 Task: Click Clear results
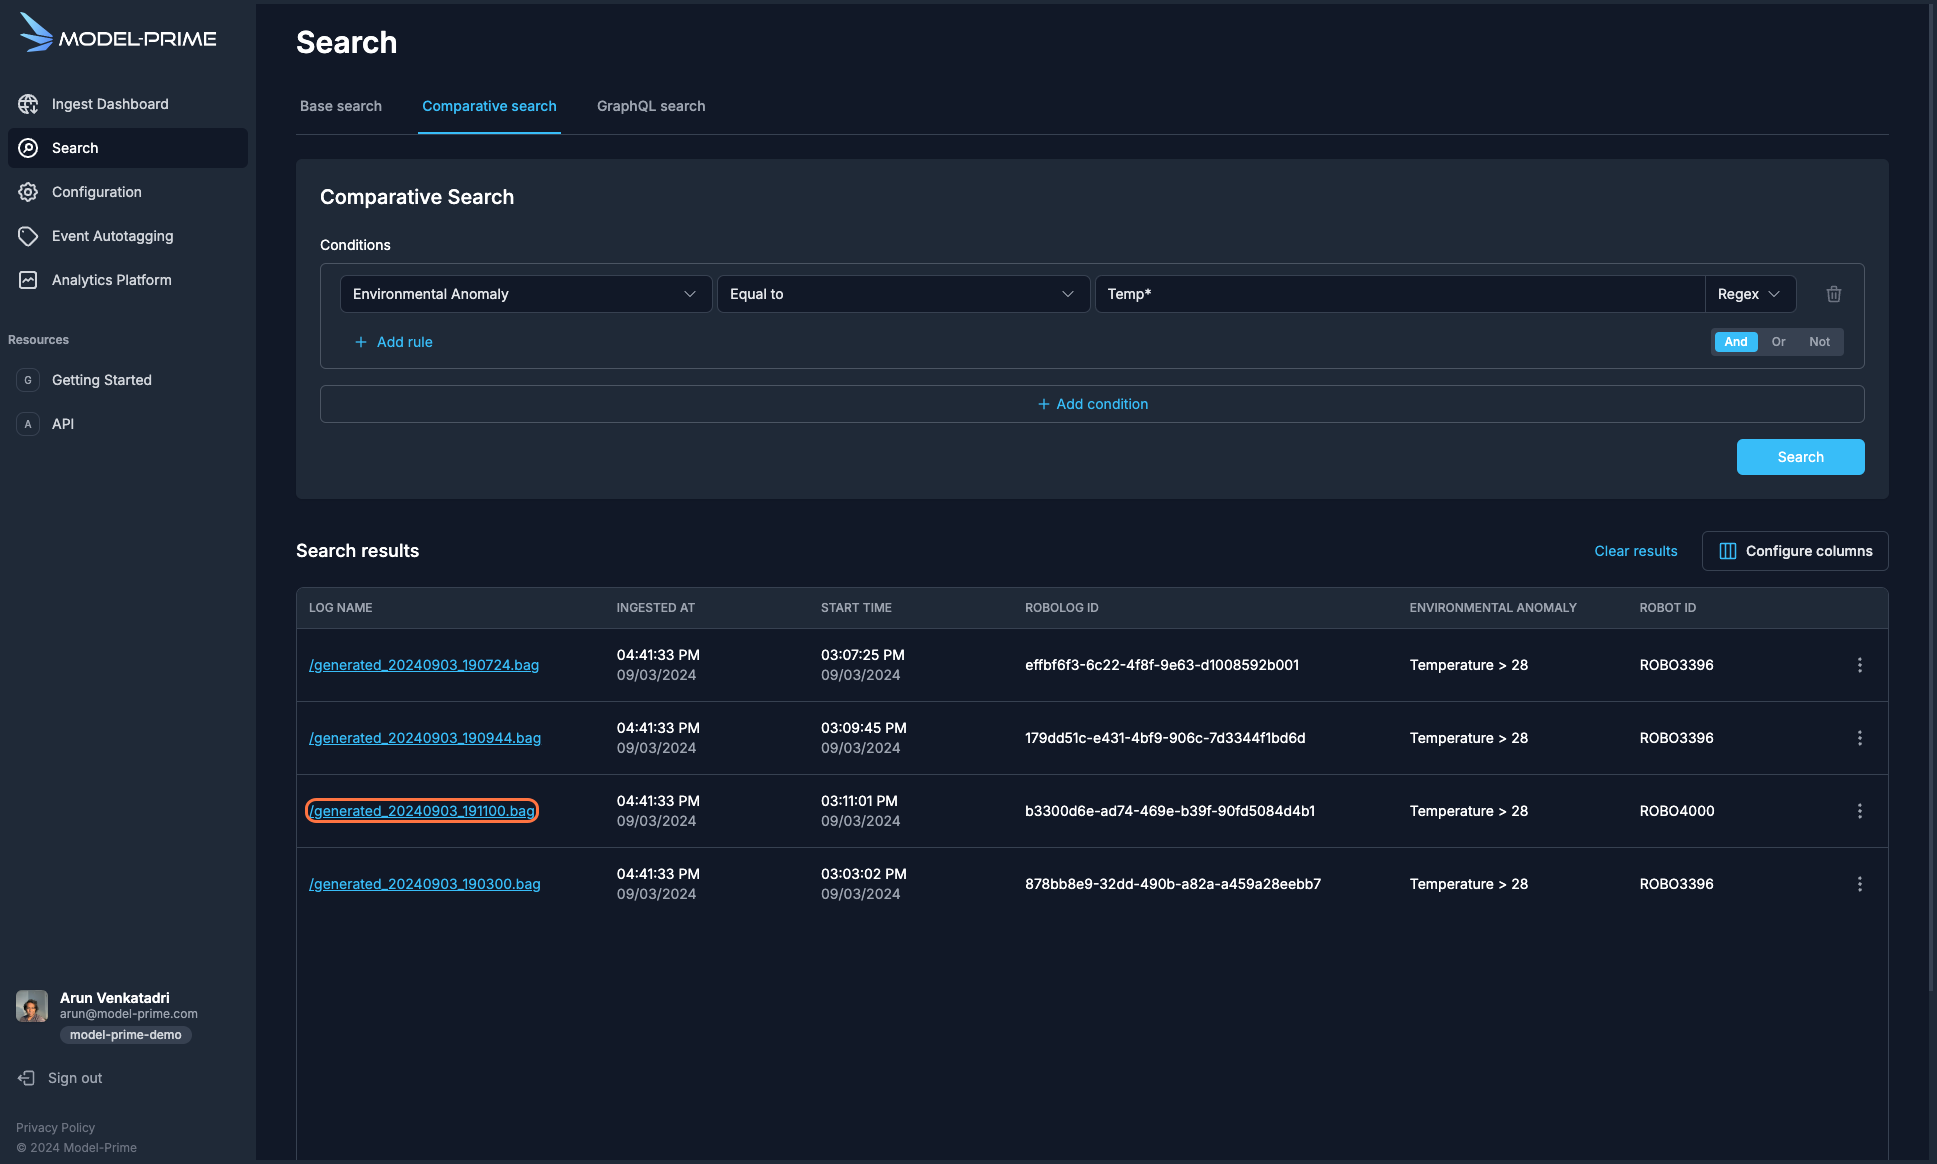tap(1636, 551)
